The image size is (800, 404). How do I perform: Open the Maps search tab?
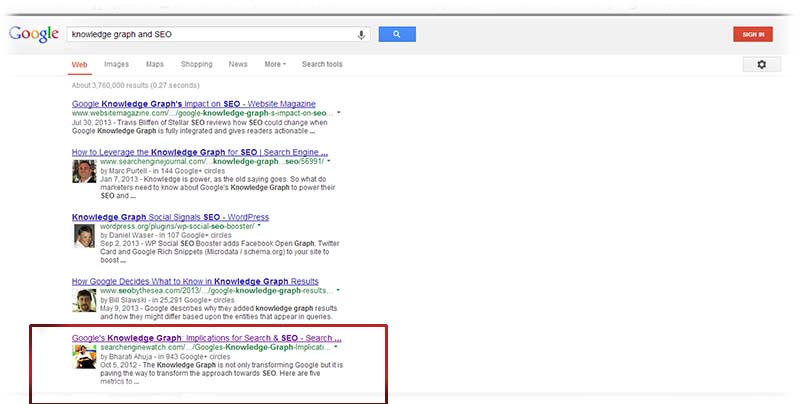tap(155, 64)
